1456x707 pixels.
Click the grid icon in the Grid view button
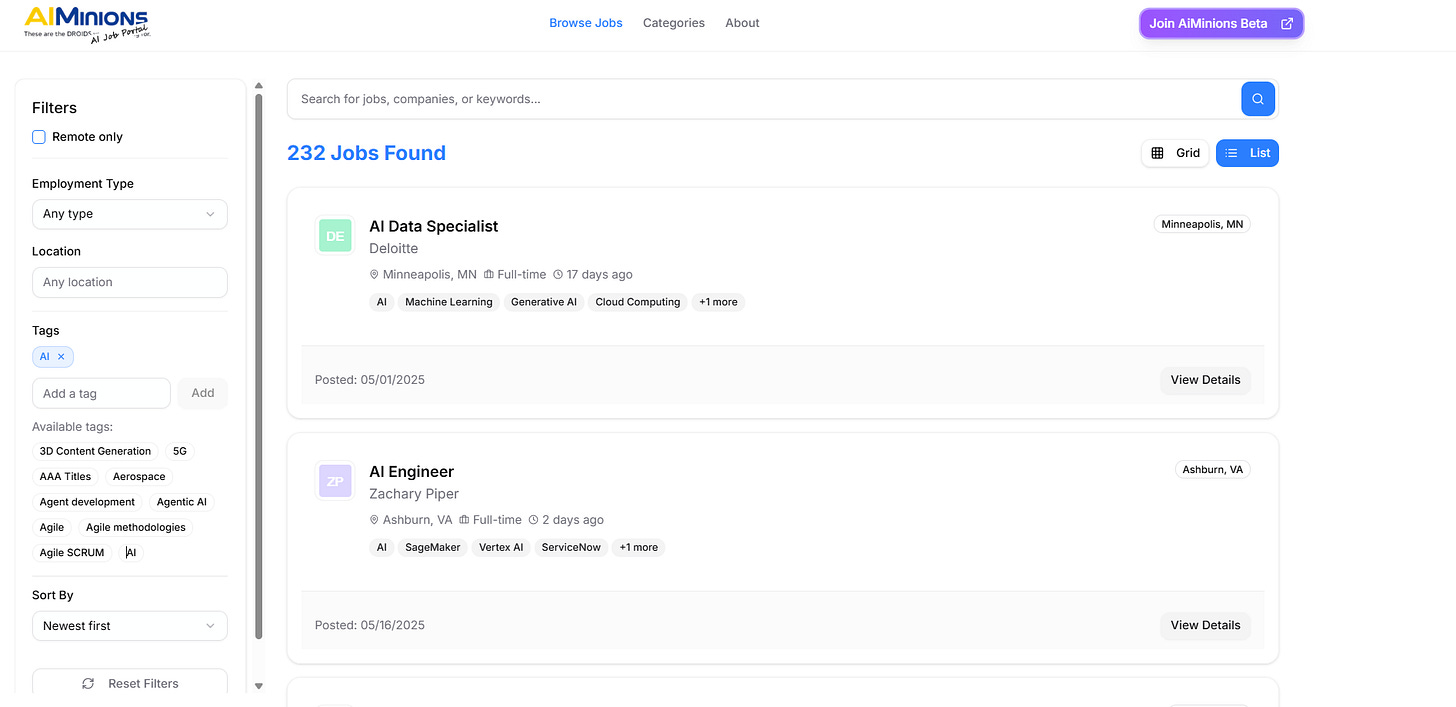[x=1157, y=153]
